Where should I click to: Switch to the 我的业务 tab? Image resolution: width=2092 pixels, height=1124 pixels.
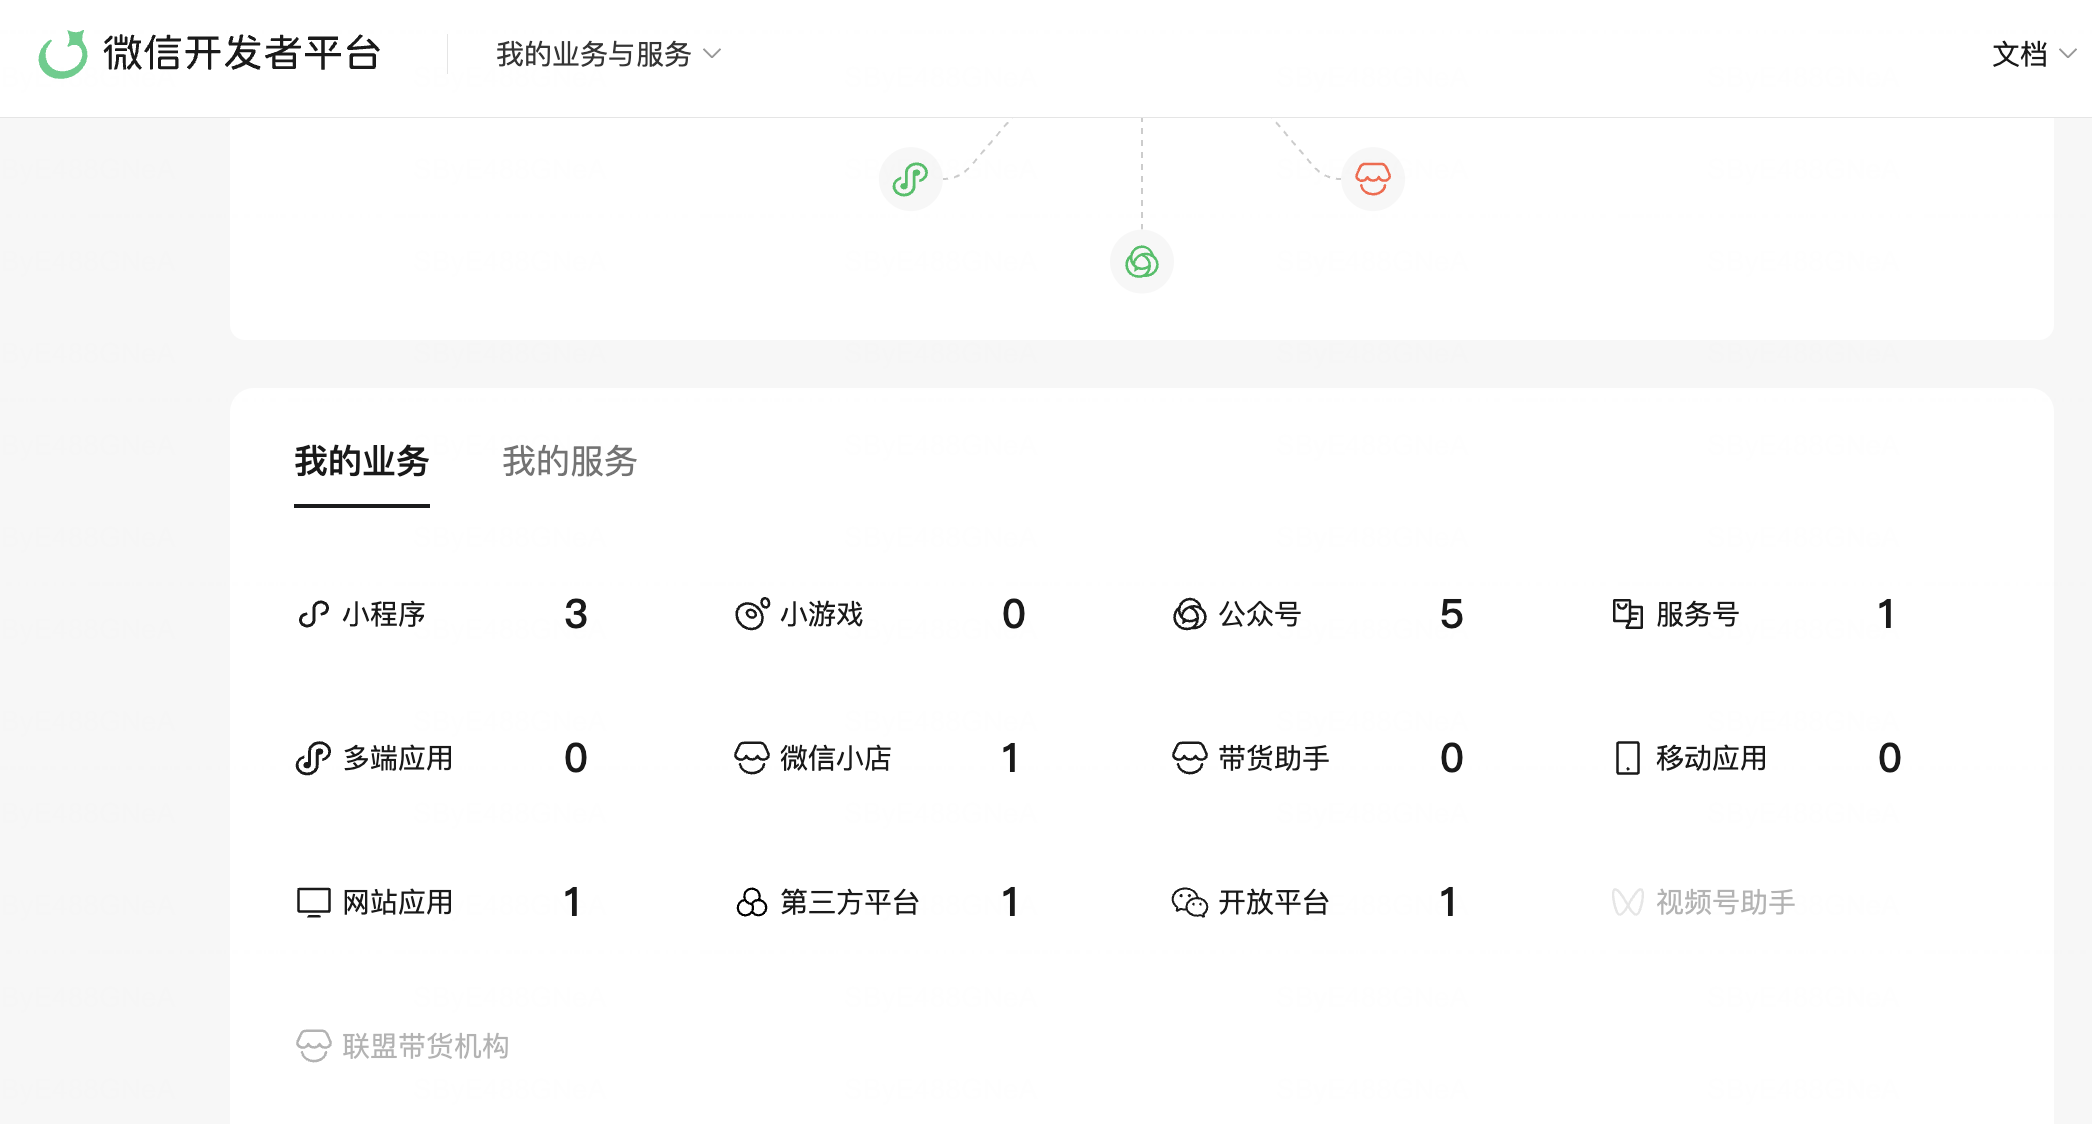(x=362, y=462)
